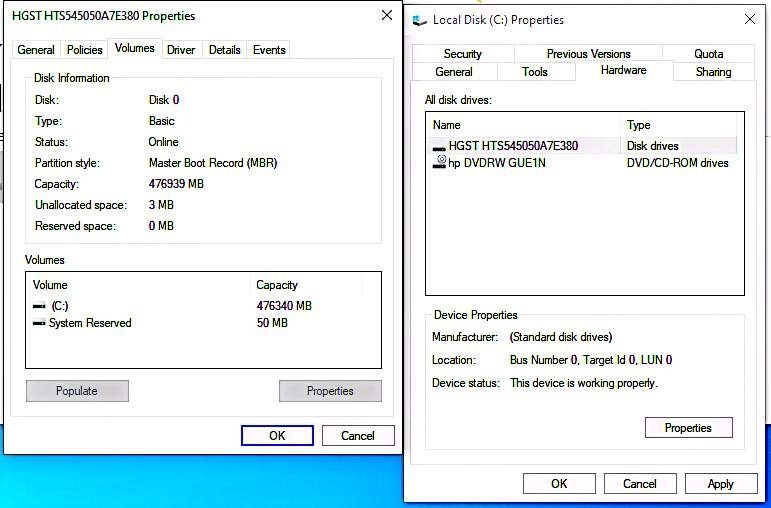Select the Volumes tab
Screen dimensions: 771x508
(135, 48)
